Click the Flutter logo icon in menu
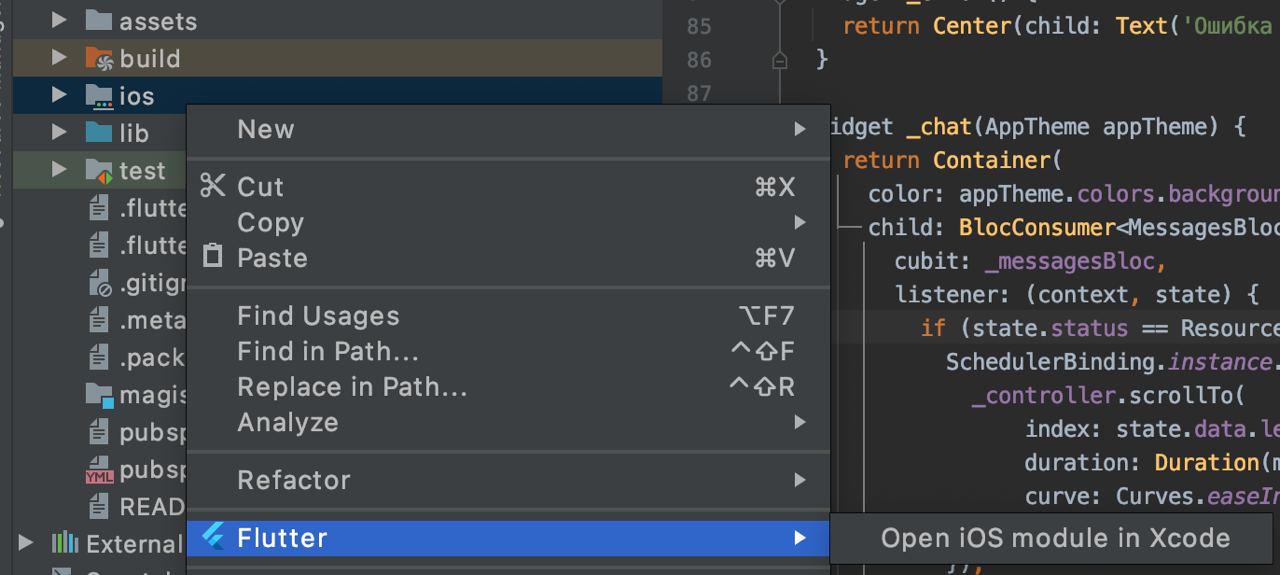The width and height of the screenshot is (1280, 575). (213, 538)
